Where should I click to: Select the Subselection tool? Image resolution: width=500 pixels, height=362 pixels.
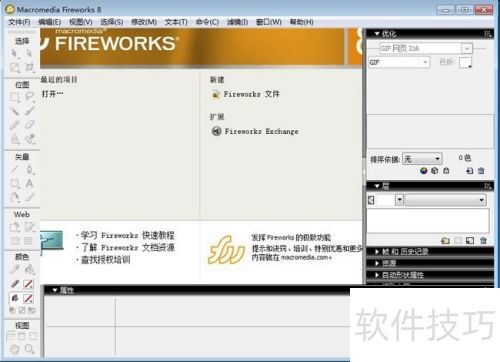[29, 53]
